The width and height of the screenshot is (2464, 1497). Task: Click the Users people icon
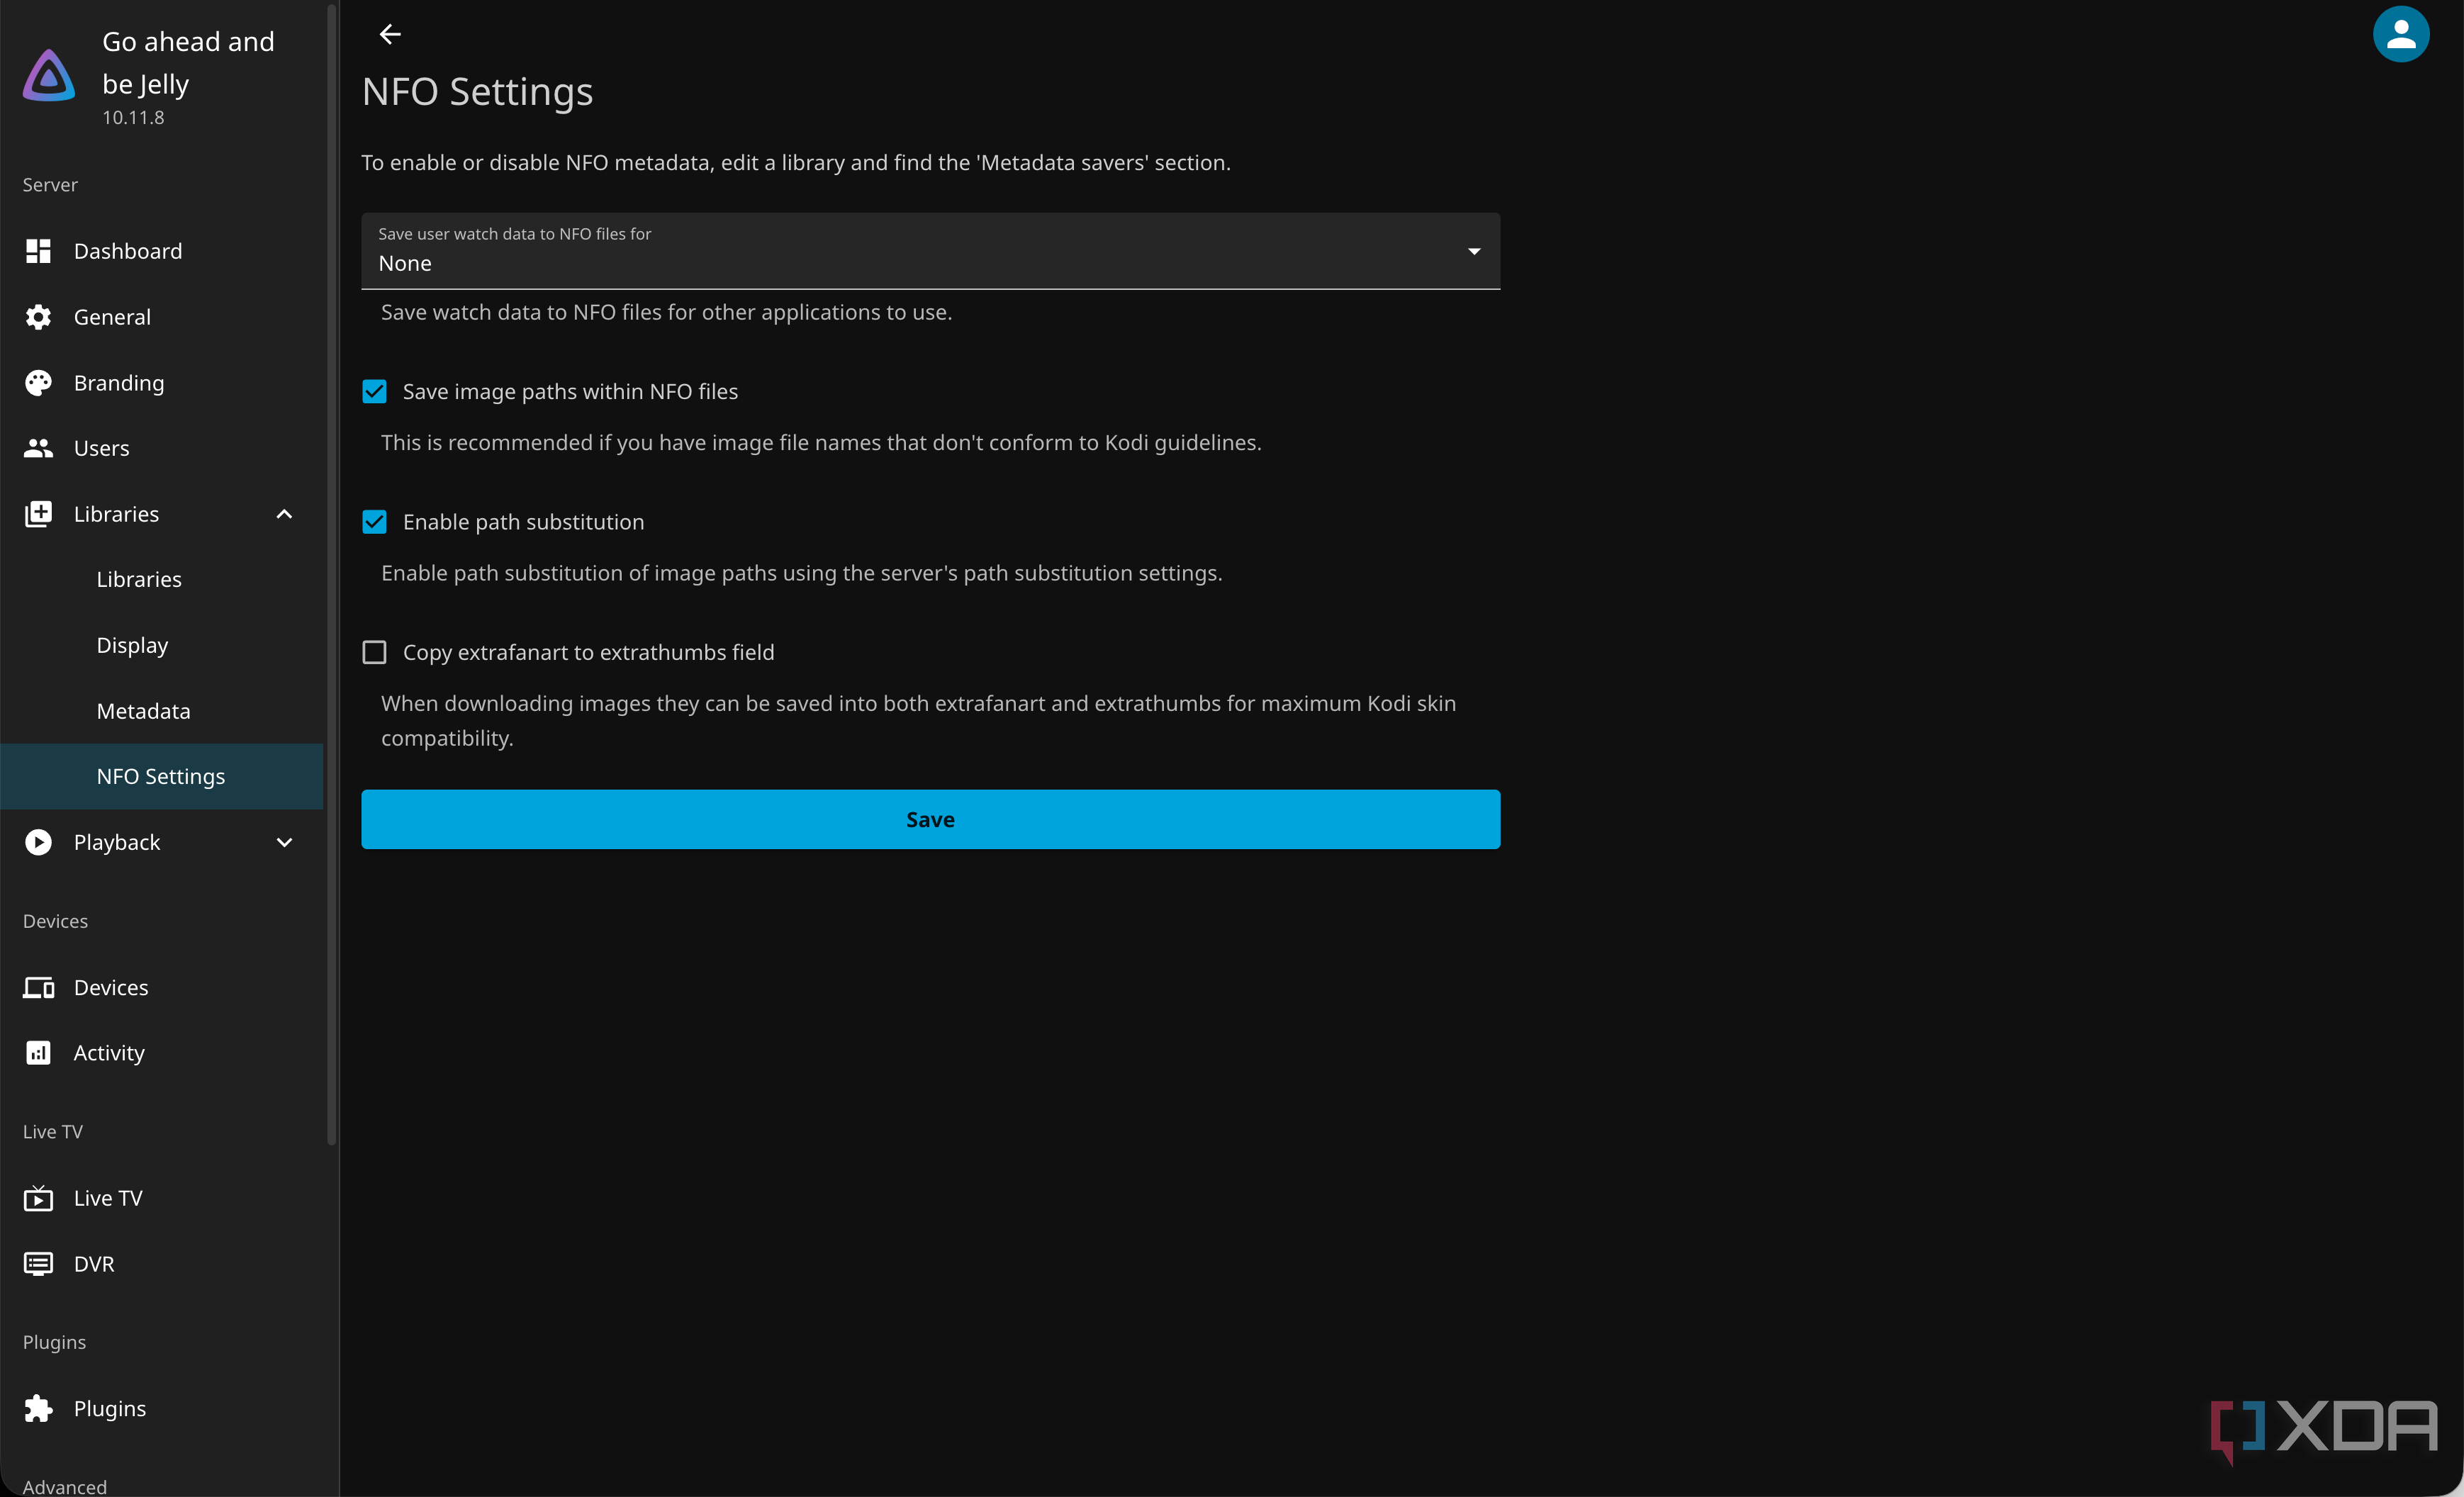[x=38, y=448]
